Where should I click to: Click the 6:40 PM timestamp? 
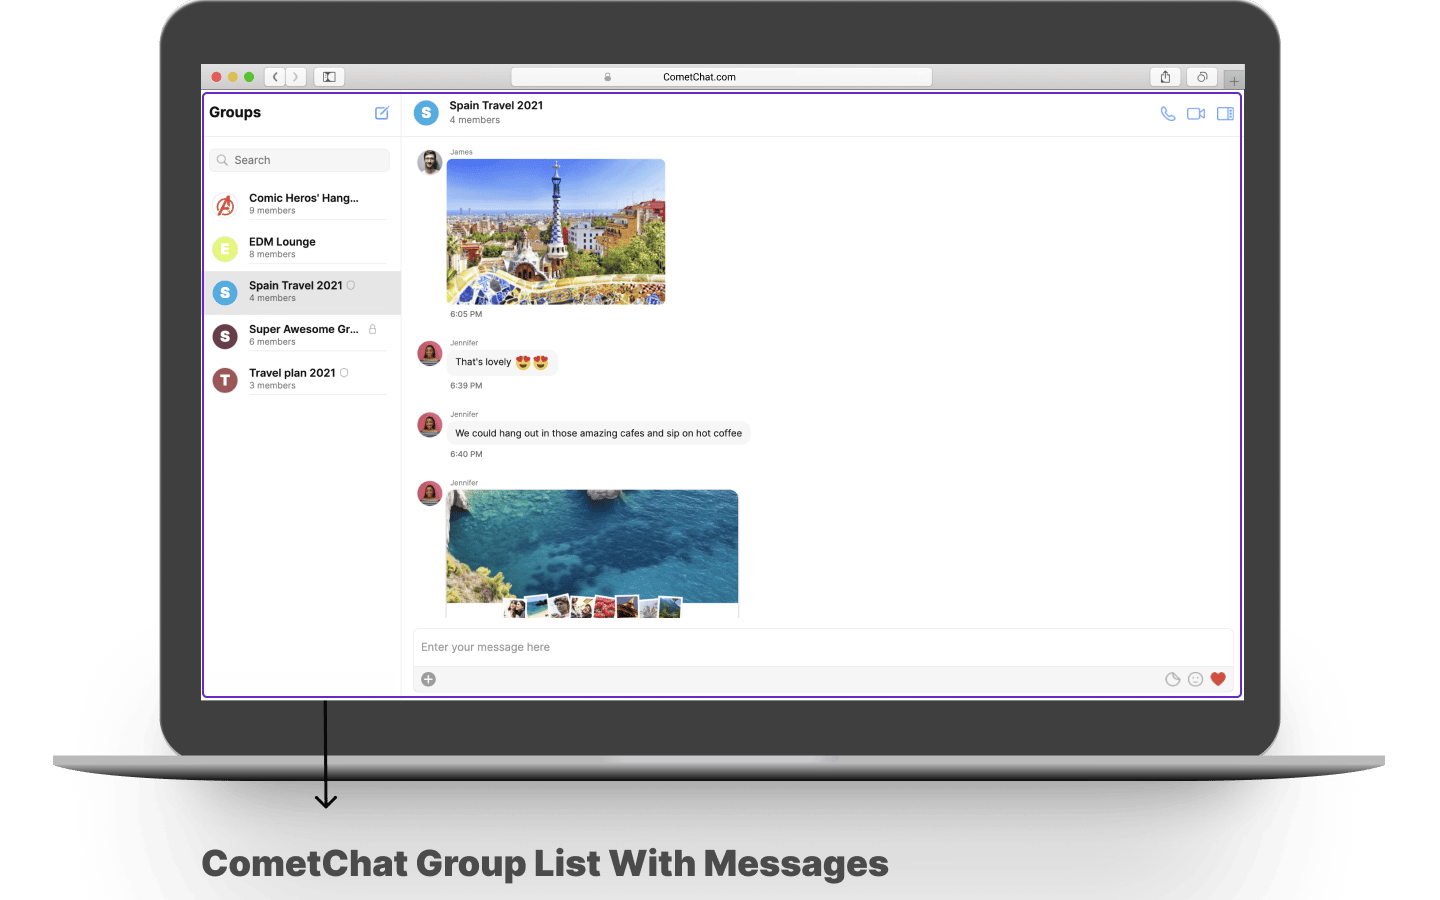coord(466,454)
